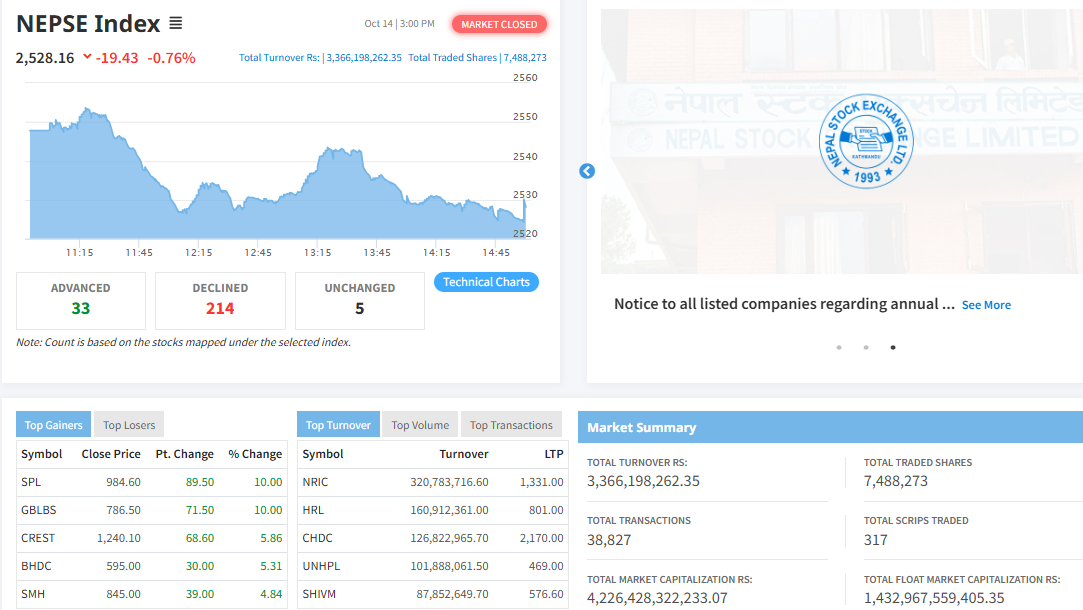Open Technical Charts
Image resolution: width=1083 pixels, height=610 pixels.
click(486, 282)
